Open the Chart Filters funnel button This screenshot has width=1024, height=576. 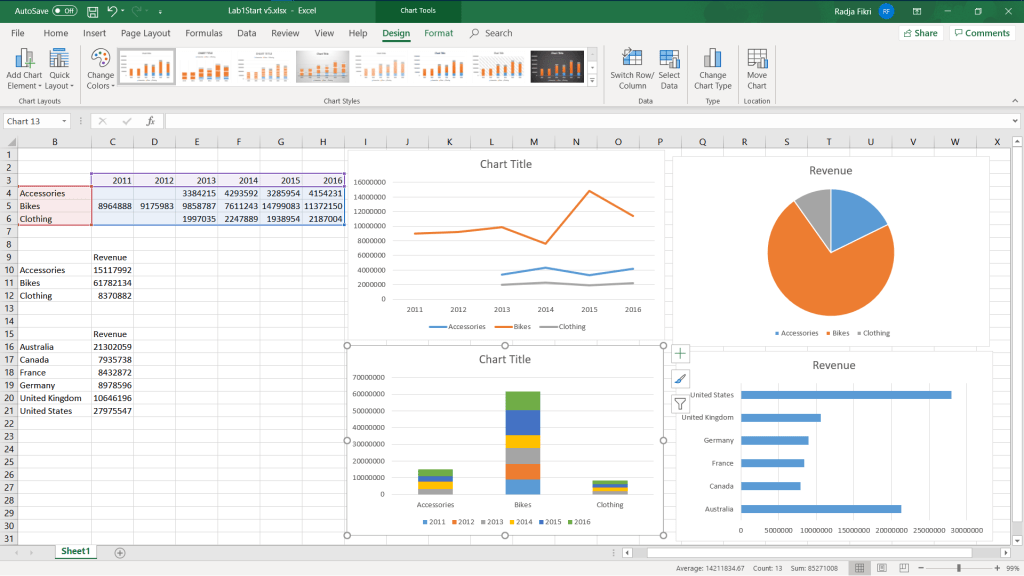pyautogui.click(x=680, y=404)
